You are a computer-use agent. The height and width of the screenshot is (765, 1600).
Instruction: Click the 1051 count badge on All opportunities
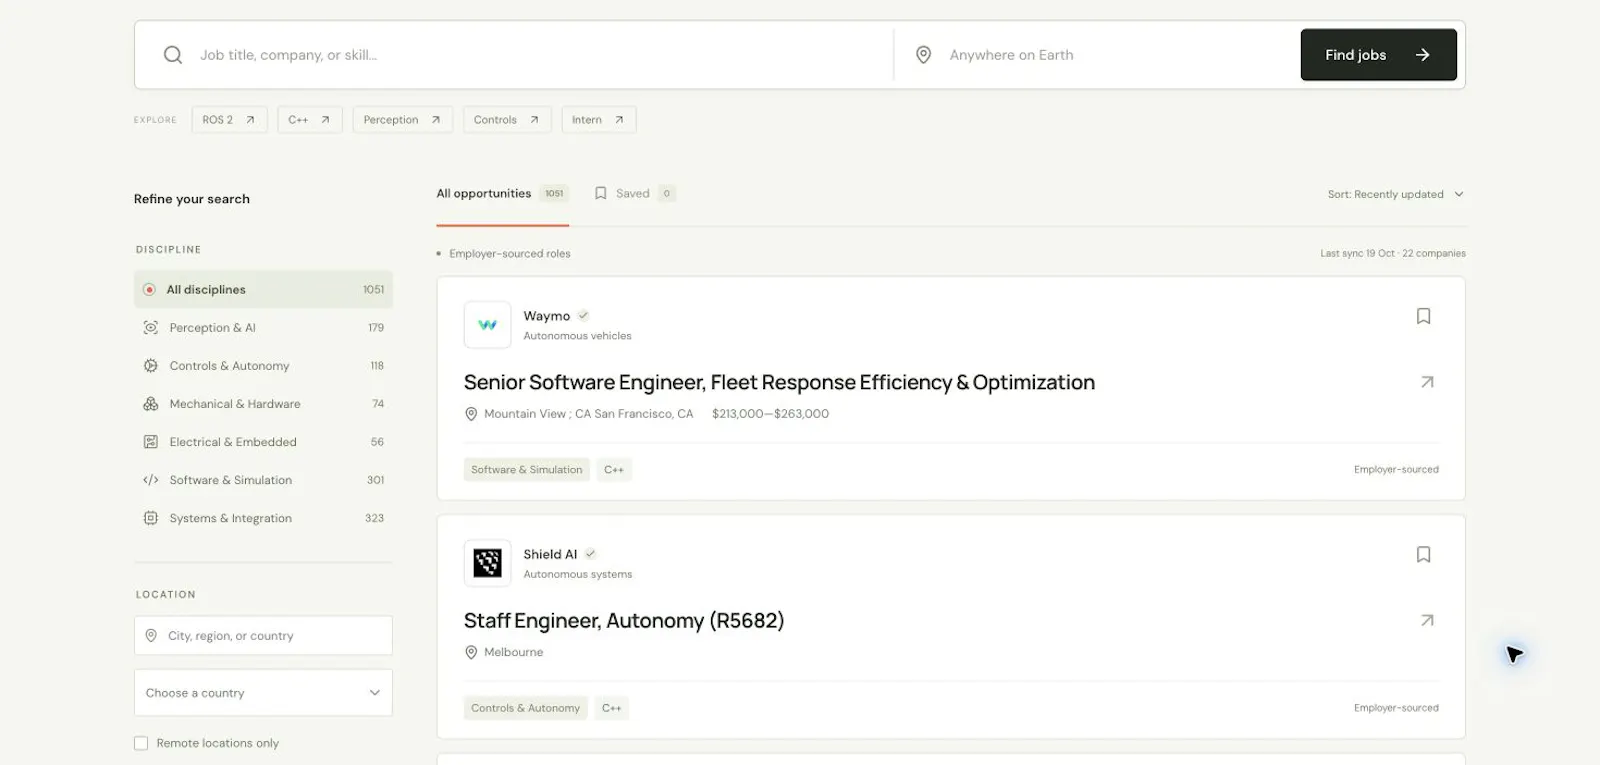pos(554,194)
